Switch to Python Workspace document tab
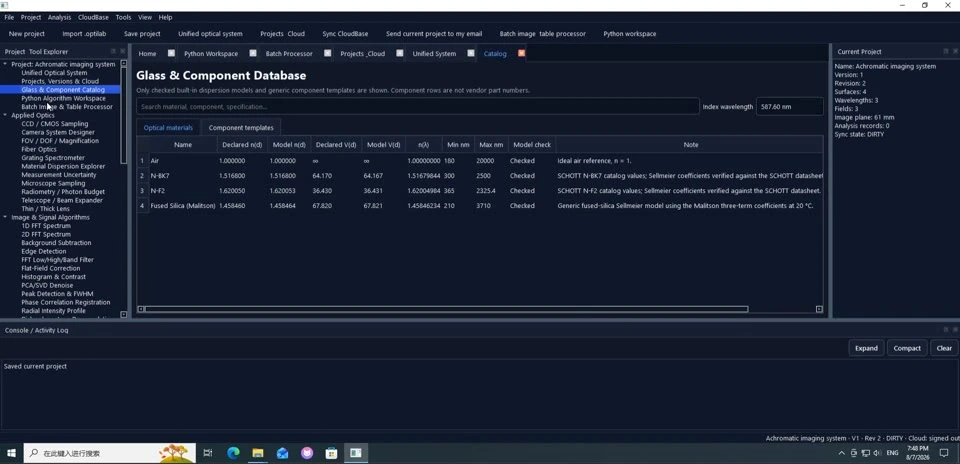This screenshot has width=960, height=464. coord(211,53)
